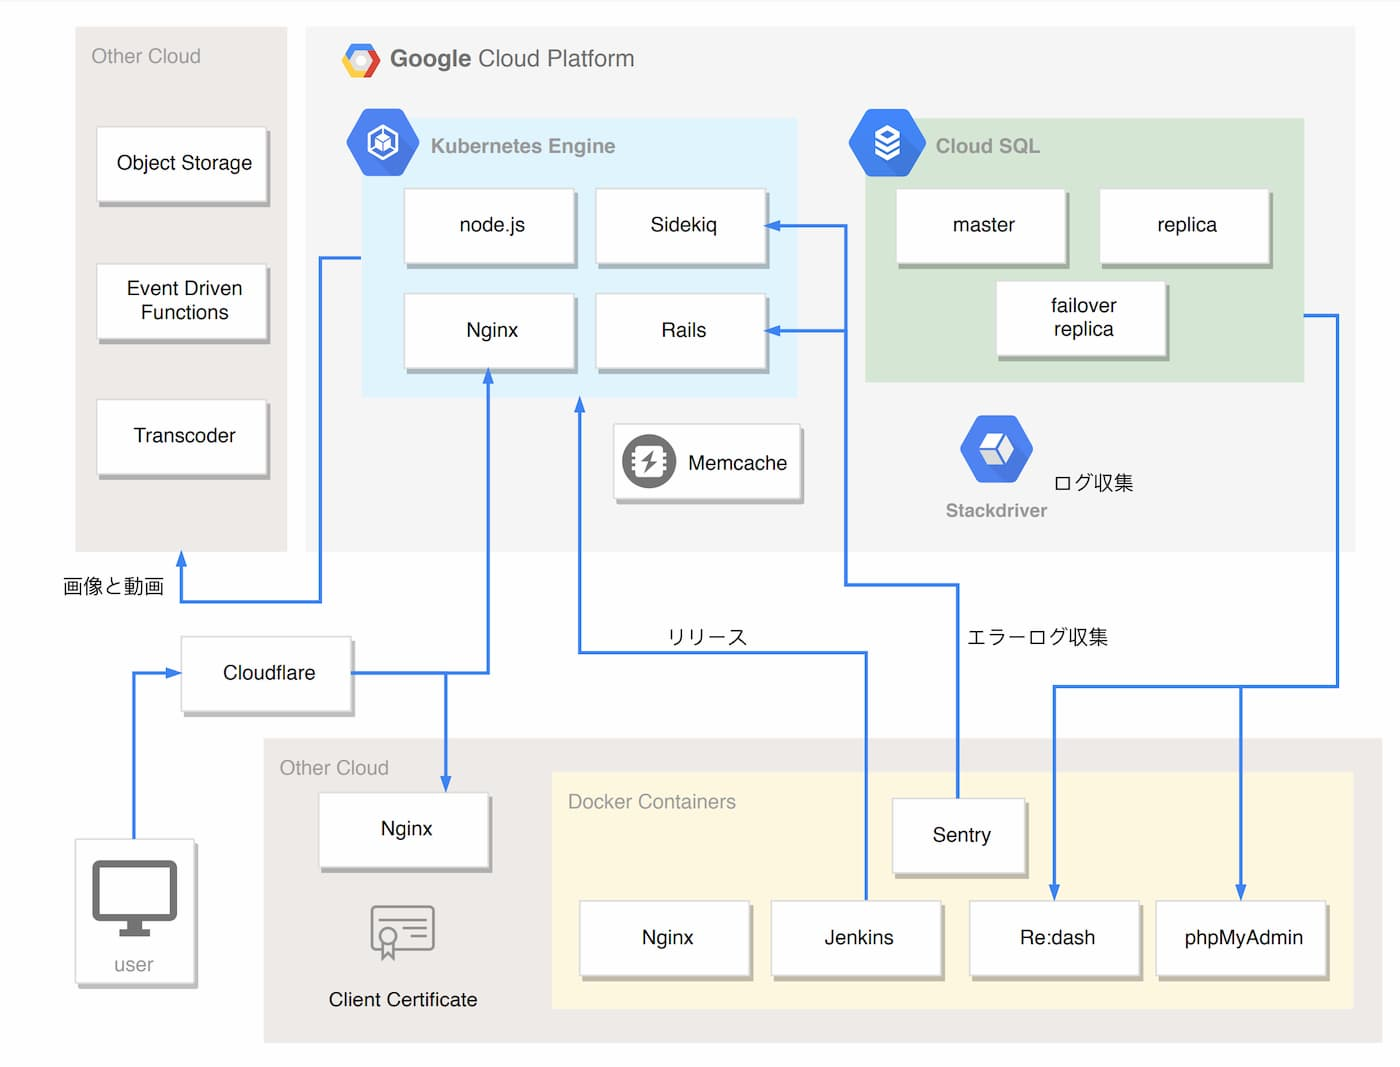This screenshot has height=1067, width=1400.
Task: Click the Cloudflare box
Action: pyautogui.click(x=268, y=675)
